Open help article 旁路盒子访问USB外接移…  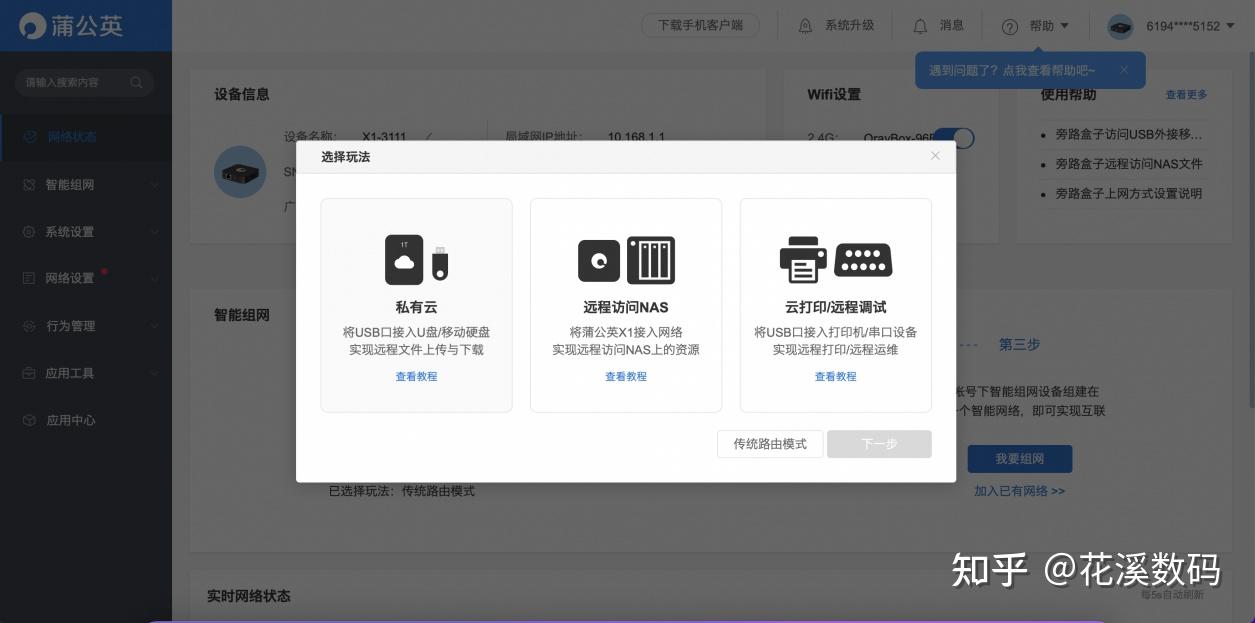(x=1129, y=134)
